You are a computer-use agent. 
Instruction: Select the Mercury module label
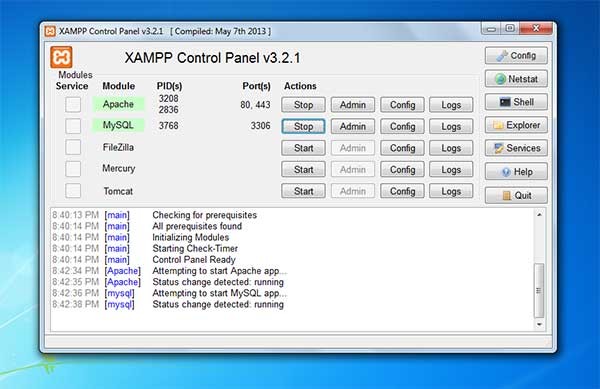(x=119, y=168)
